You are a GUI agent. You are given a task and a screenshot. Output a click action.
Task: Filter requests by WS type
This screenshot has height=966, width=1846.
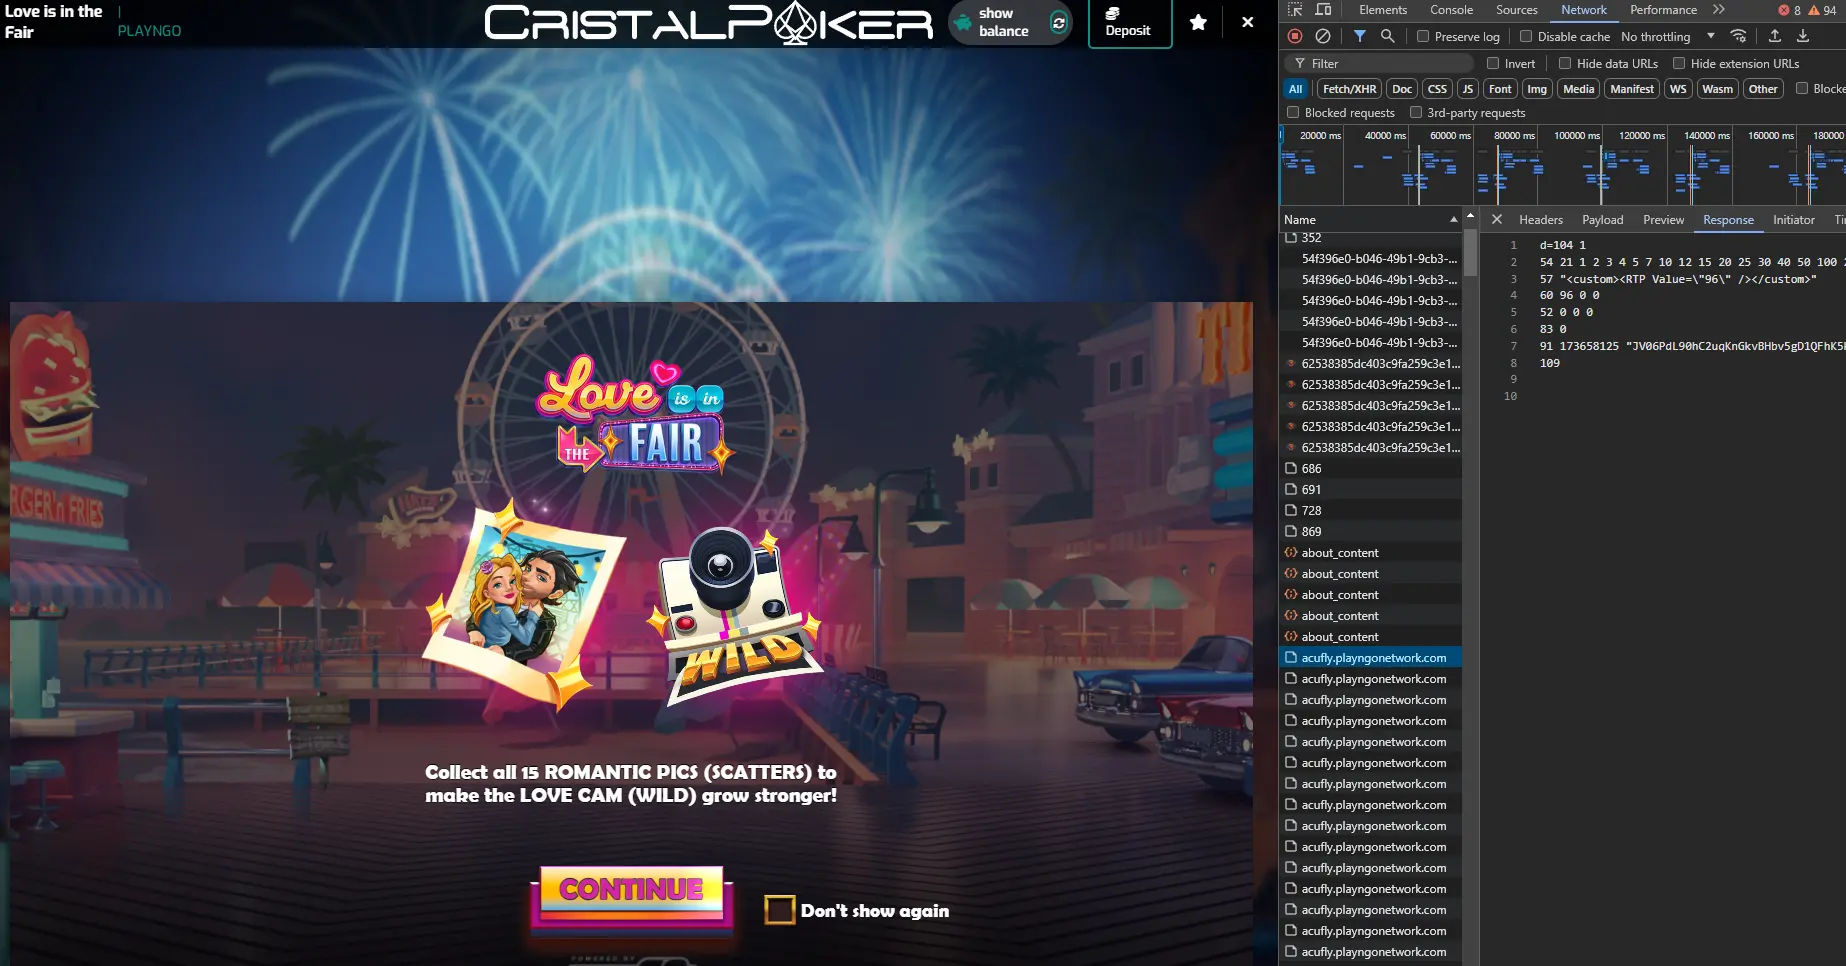pos(1678,89)
